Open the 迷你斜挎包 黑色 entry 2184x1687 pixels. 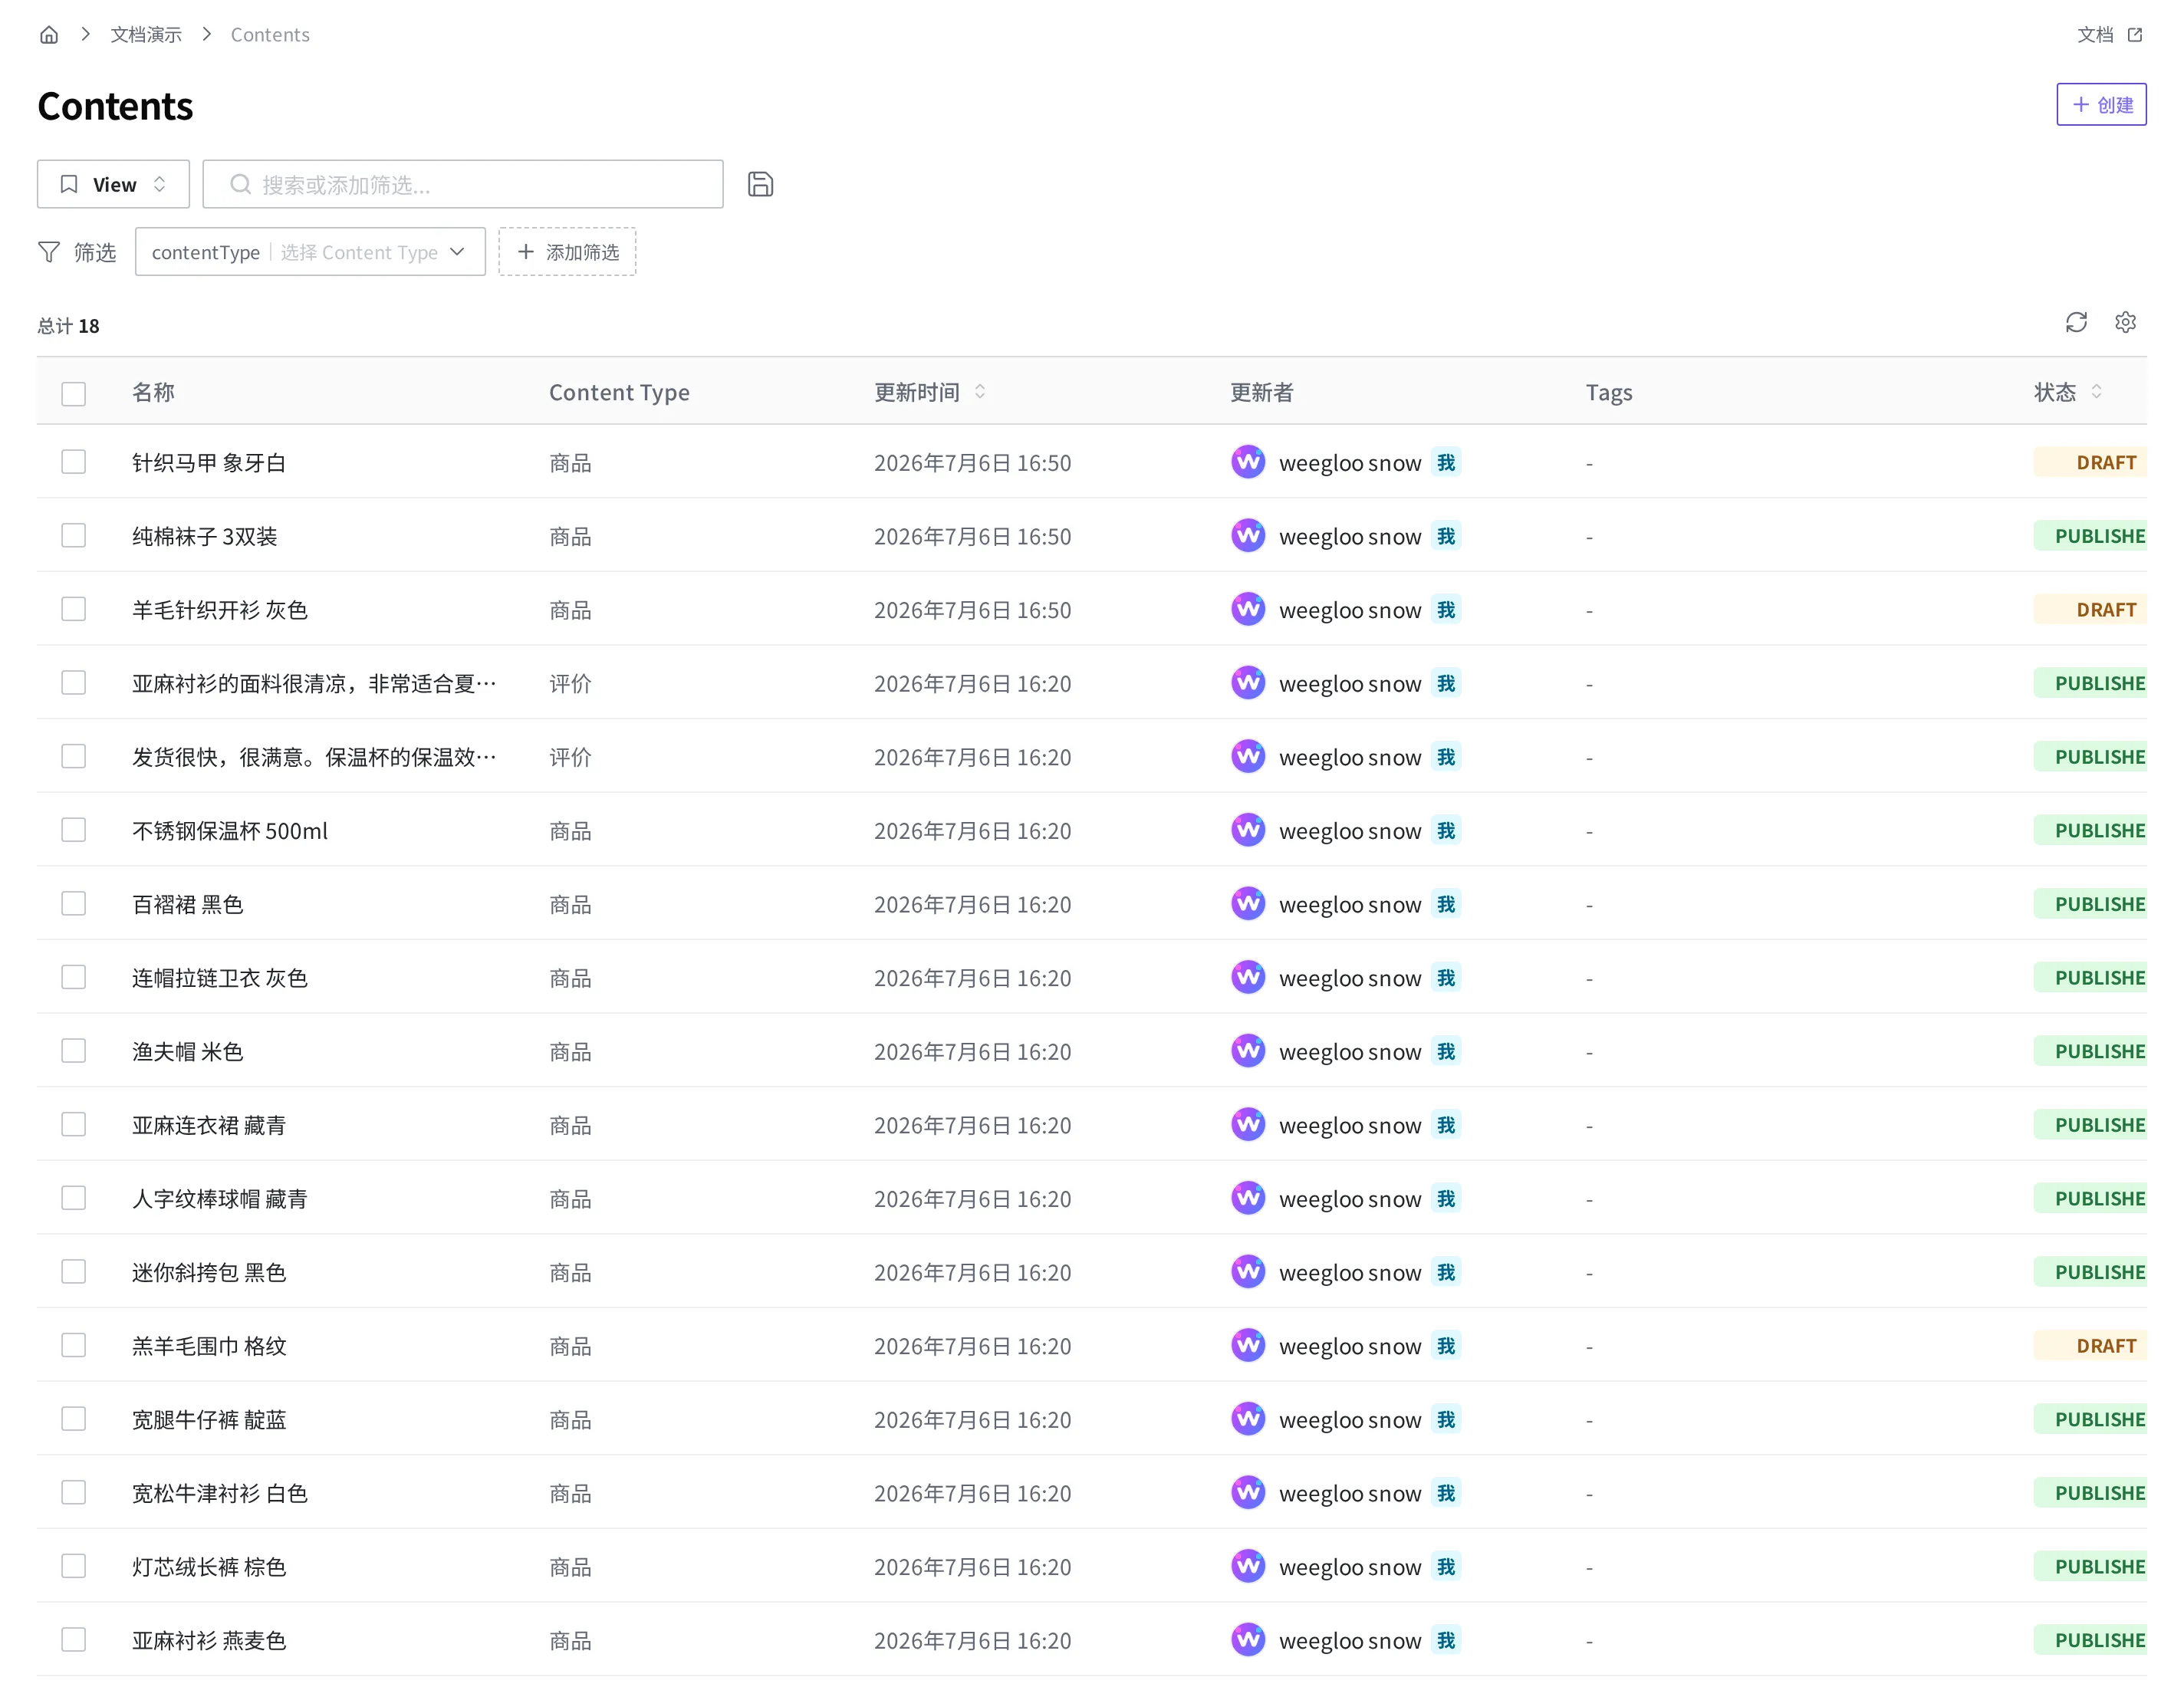click(x=209, y=1272)
